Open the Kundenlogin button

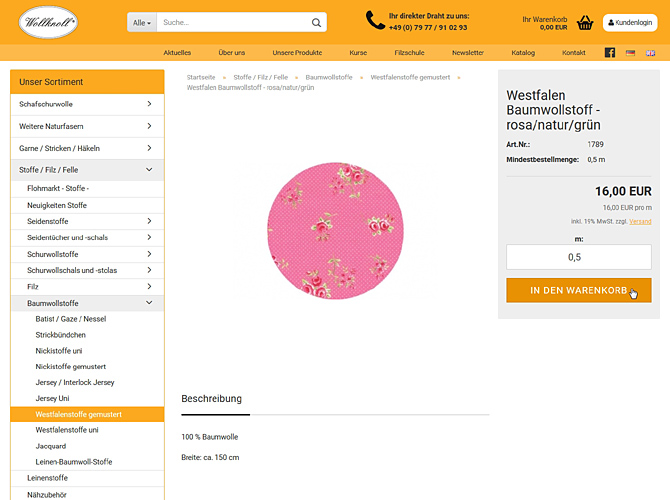(630, 23)
